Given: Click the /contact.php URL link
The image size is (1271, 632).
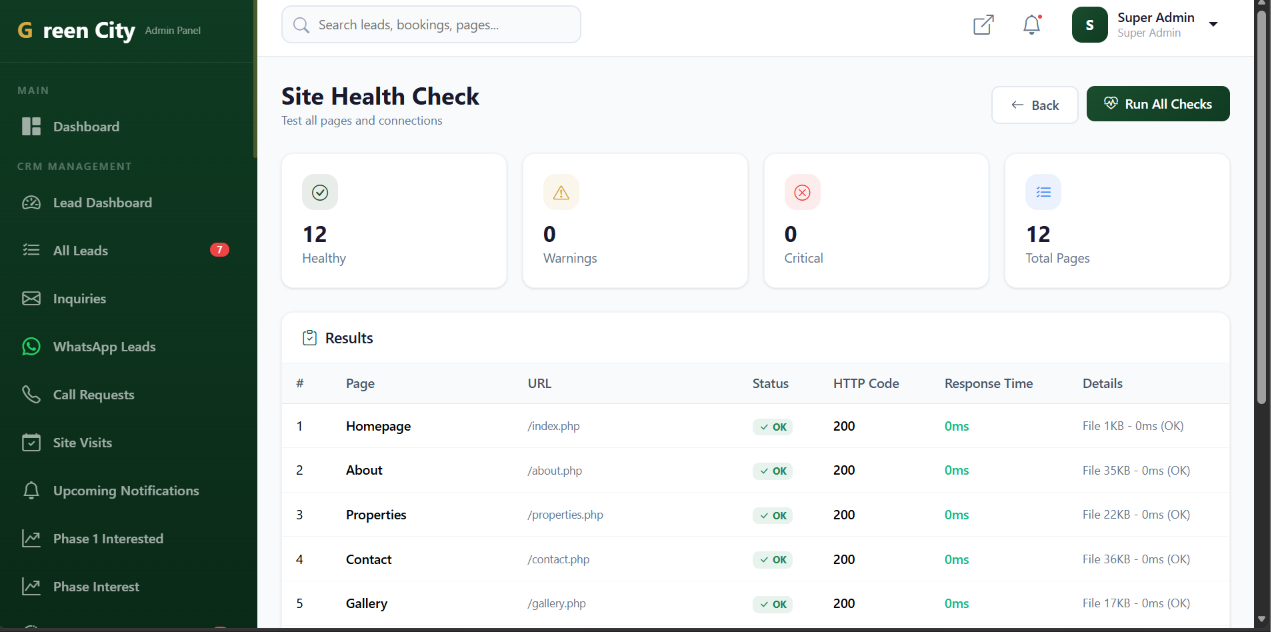Looking at the screenshot, I should [x=559, y=559].
